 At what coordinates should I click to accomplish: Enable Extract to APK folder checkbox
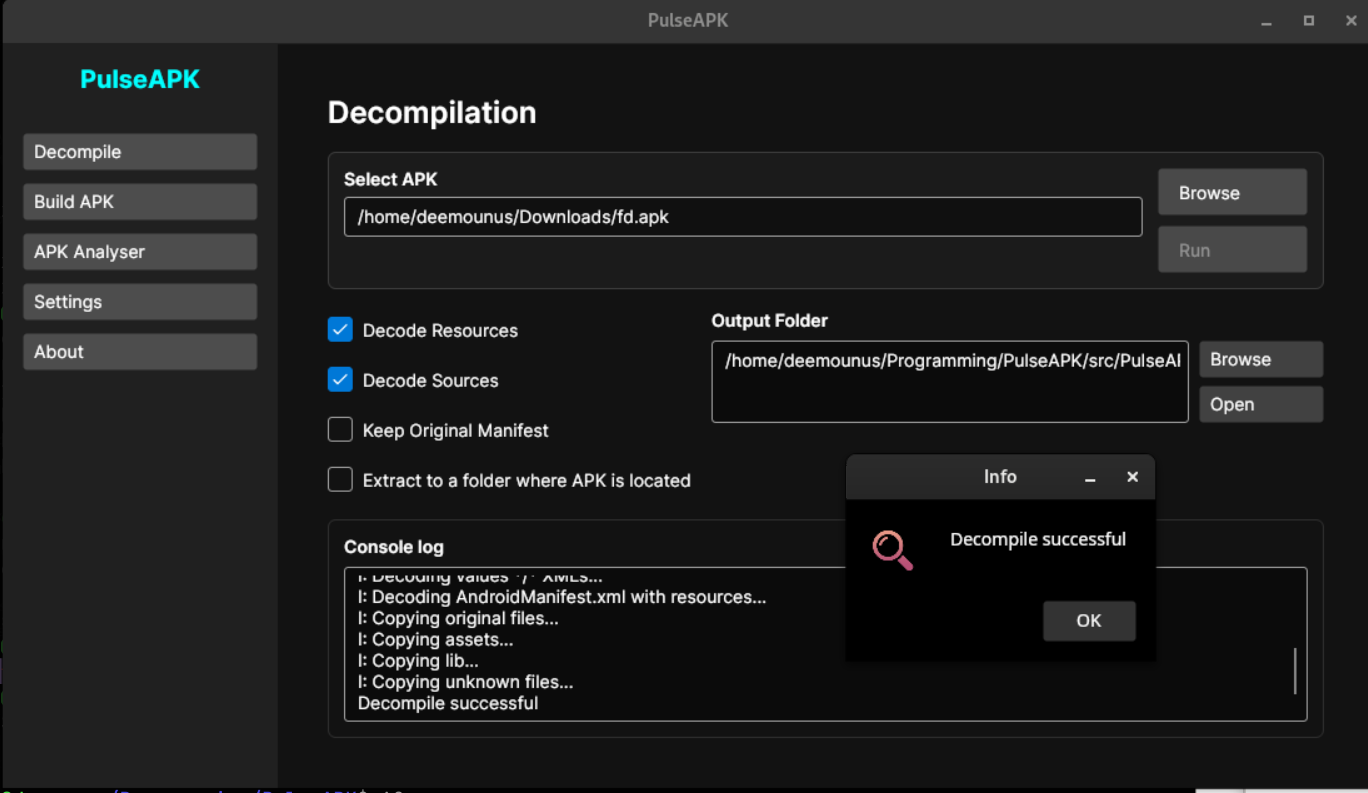click(x=340, y=480)
